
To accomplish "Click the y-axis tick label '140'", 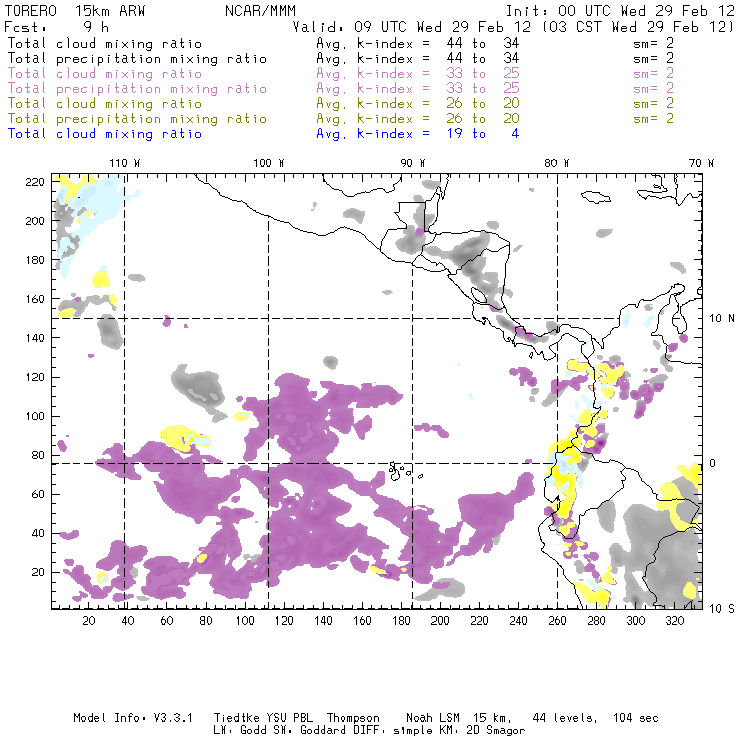I will [35, 338].
